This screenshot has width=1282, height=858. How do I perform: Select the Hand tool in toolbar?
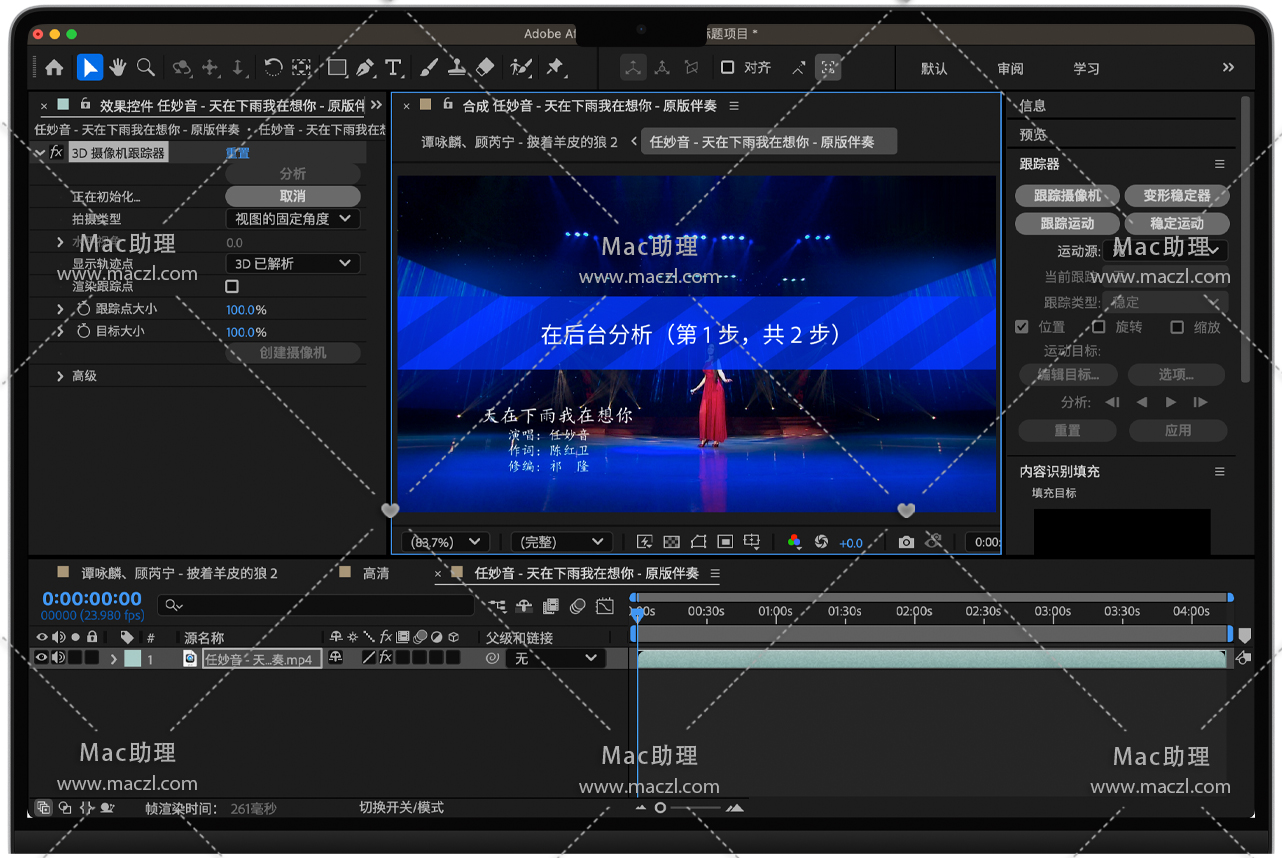tap(118, 67)
